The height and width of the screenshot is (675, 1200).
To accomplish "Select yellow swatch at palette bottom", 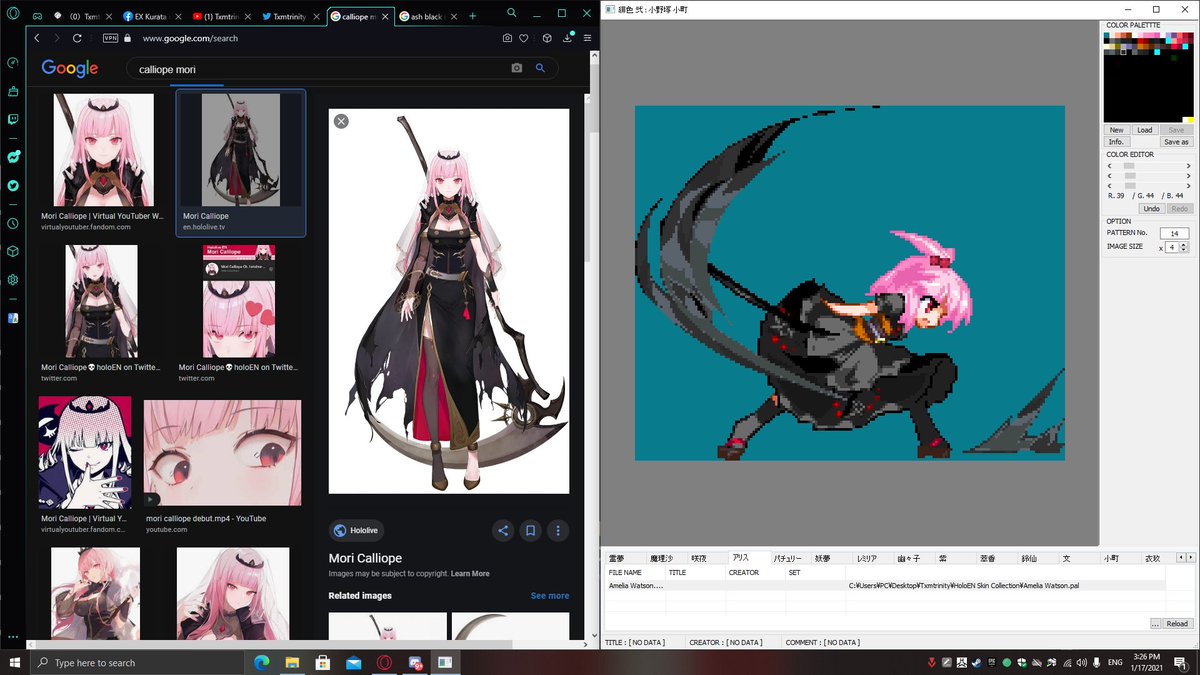I will point(1189,120).
